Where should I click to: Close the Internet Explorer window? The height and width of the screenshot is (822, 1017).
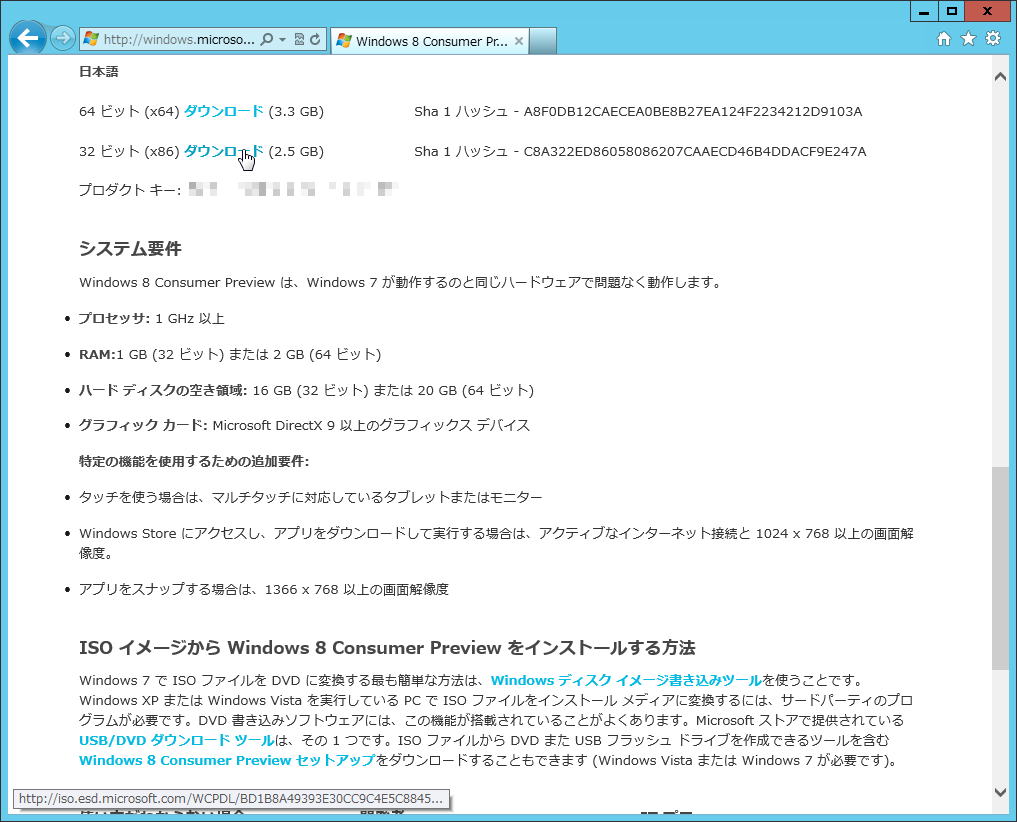[x=987, y=11]
